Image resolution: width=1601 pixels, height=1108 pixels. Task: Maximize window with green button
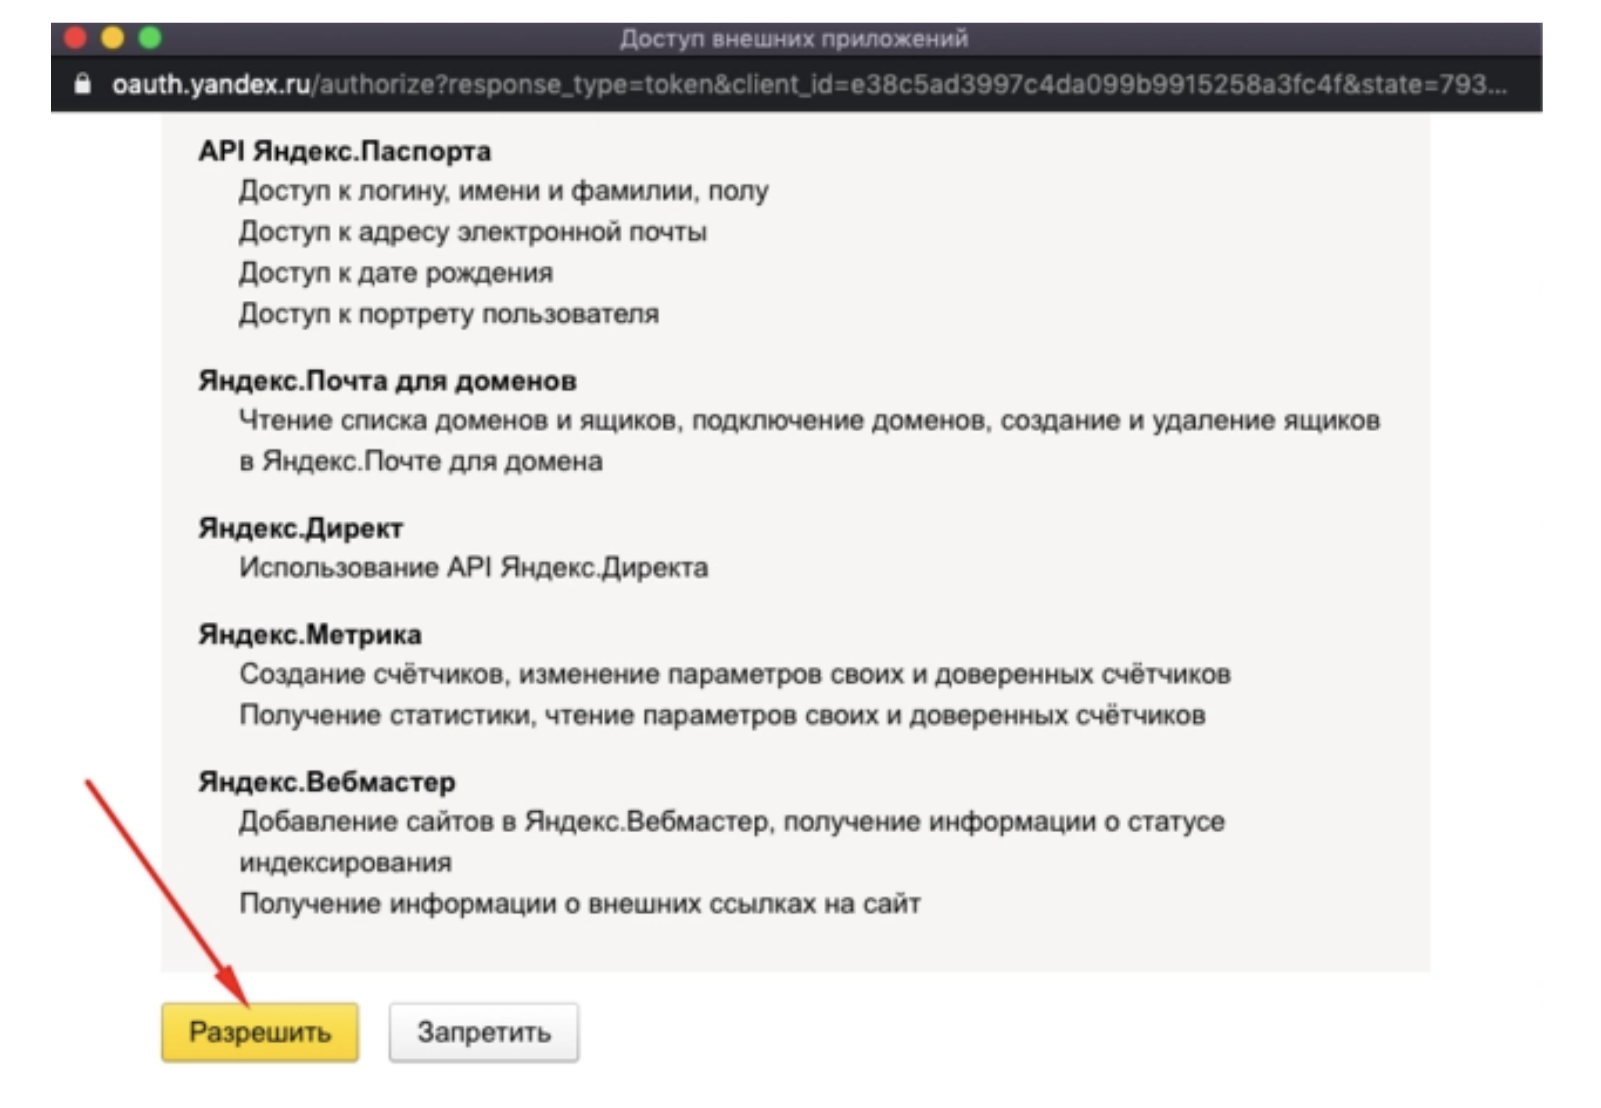coord(150,38)
